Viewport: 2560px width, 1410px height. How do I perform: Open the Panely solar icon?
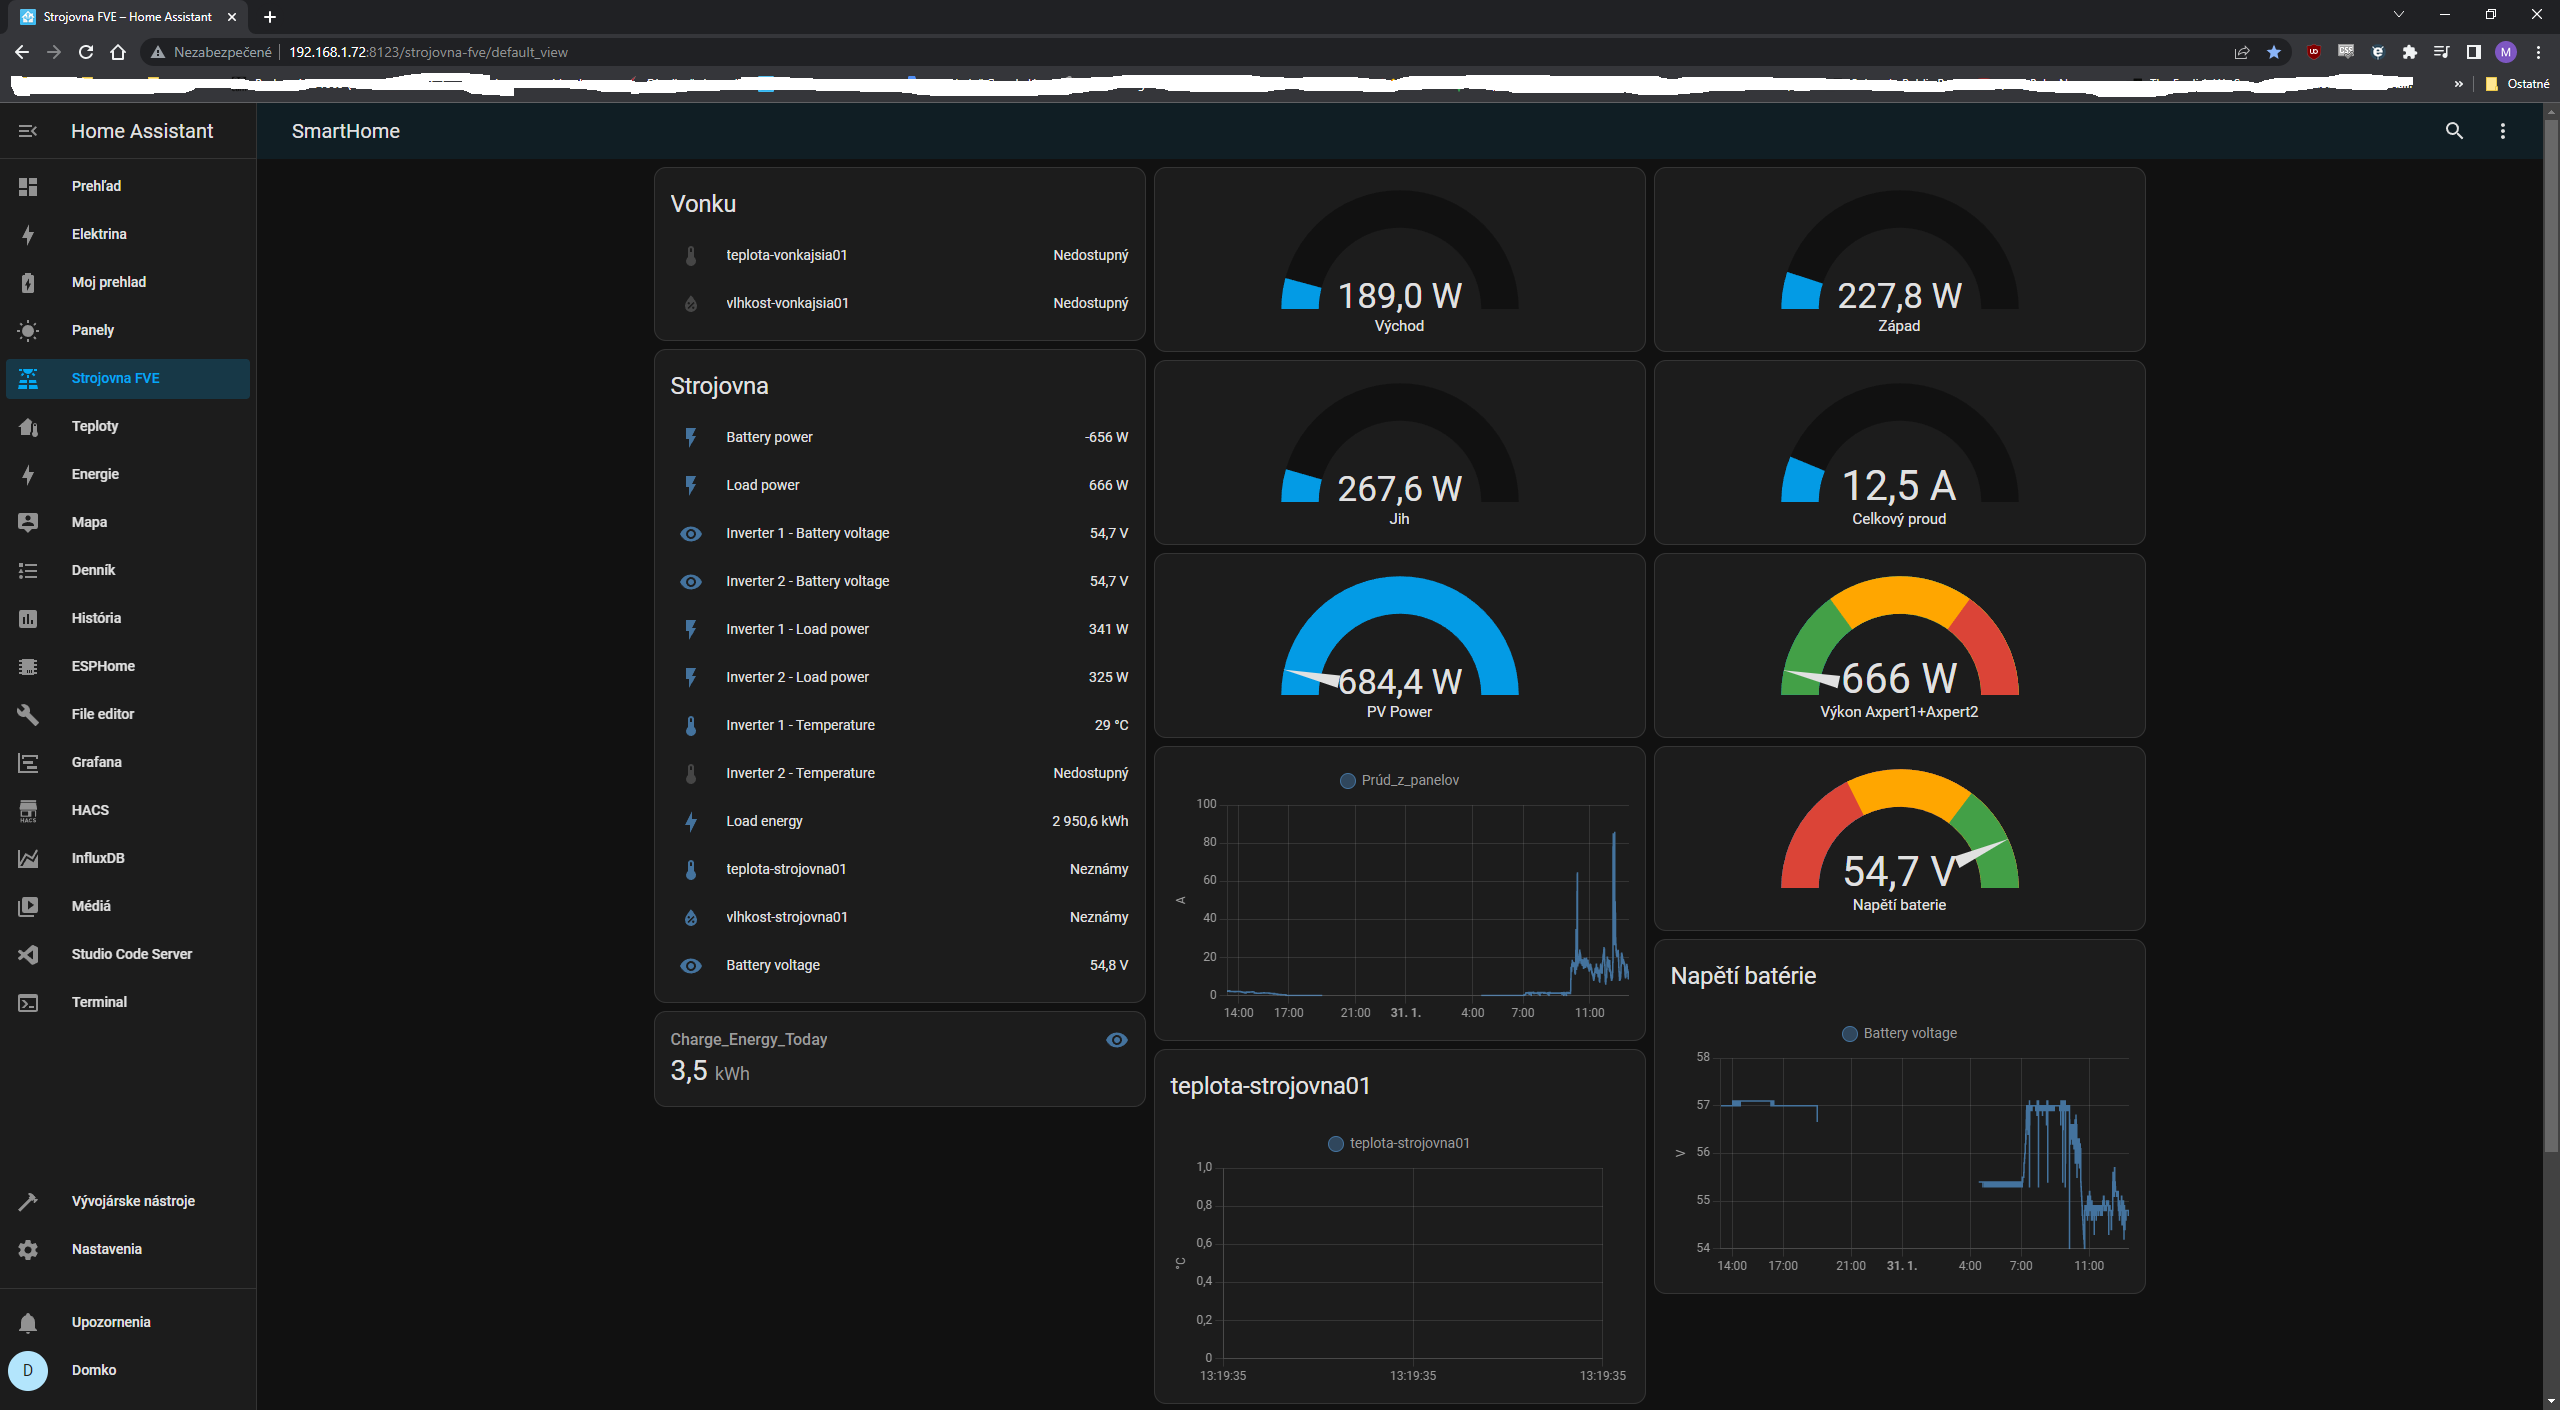(28, 330)
